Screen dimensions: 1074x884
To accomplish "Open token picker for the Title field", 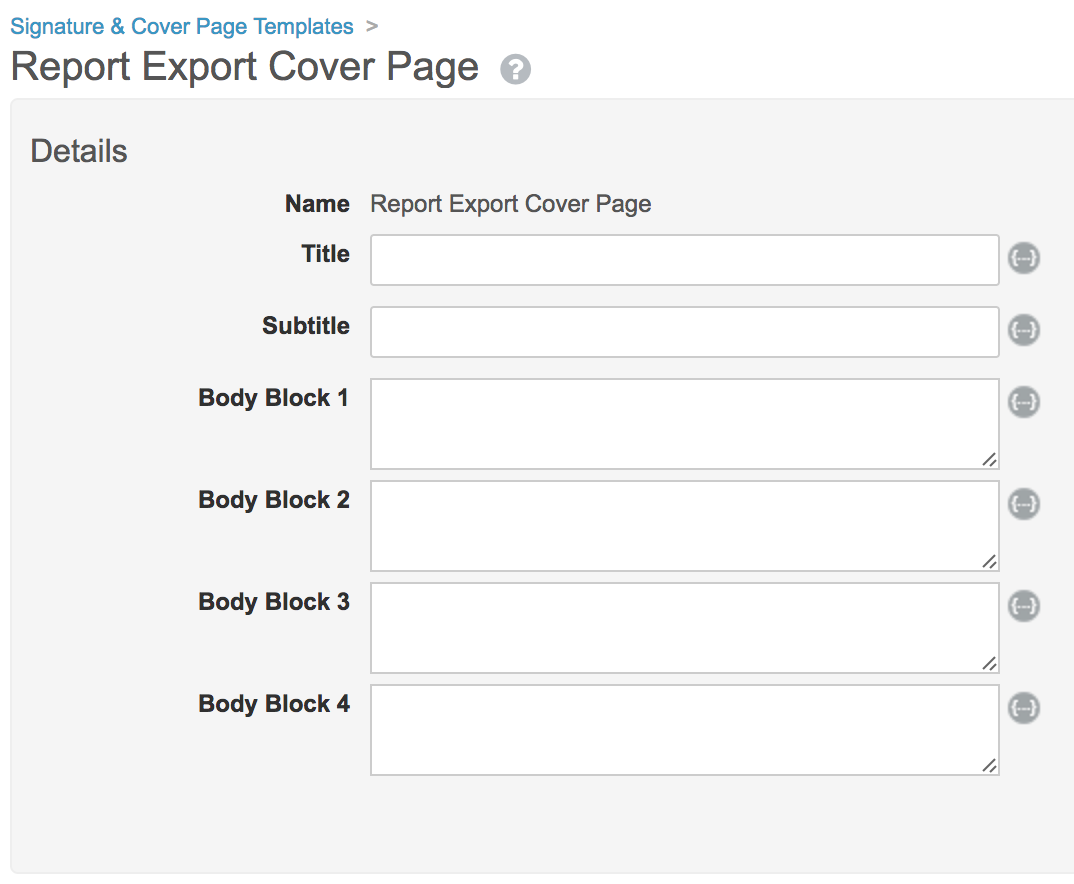I will [x=1023, y=258].
